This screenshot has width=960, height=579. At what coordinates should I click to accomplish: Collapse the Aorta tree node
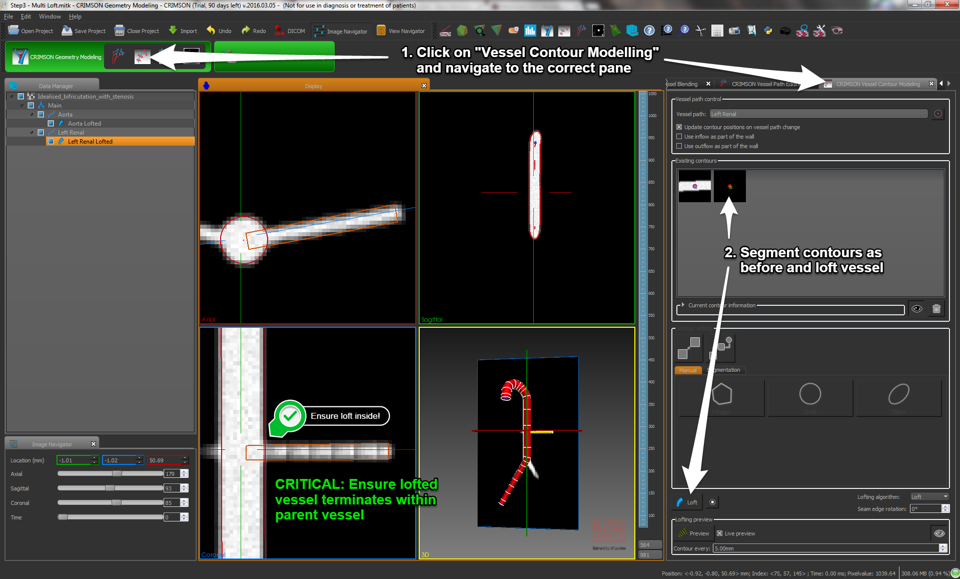(x=31, y=114)
